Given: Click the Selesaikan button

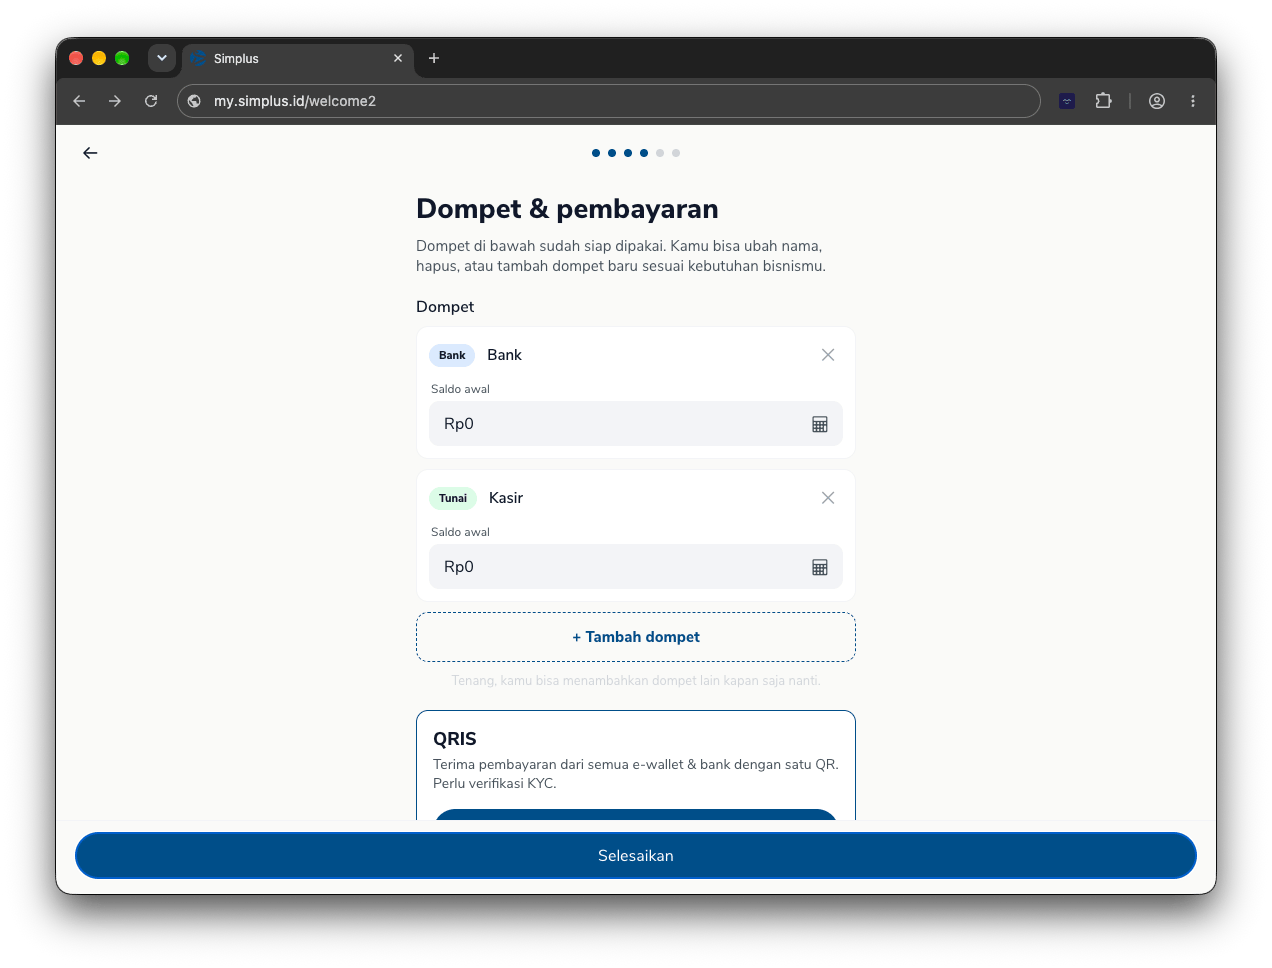Looking at the screenshot, I should (636, 856).
